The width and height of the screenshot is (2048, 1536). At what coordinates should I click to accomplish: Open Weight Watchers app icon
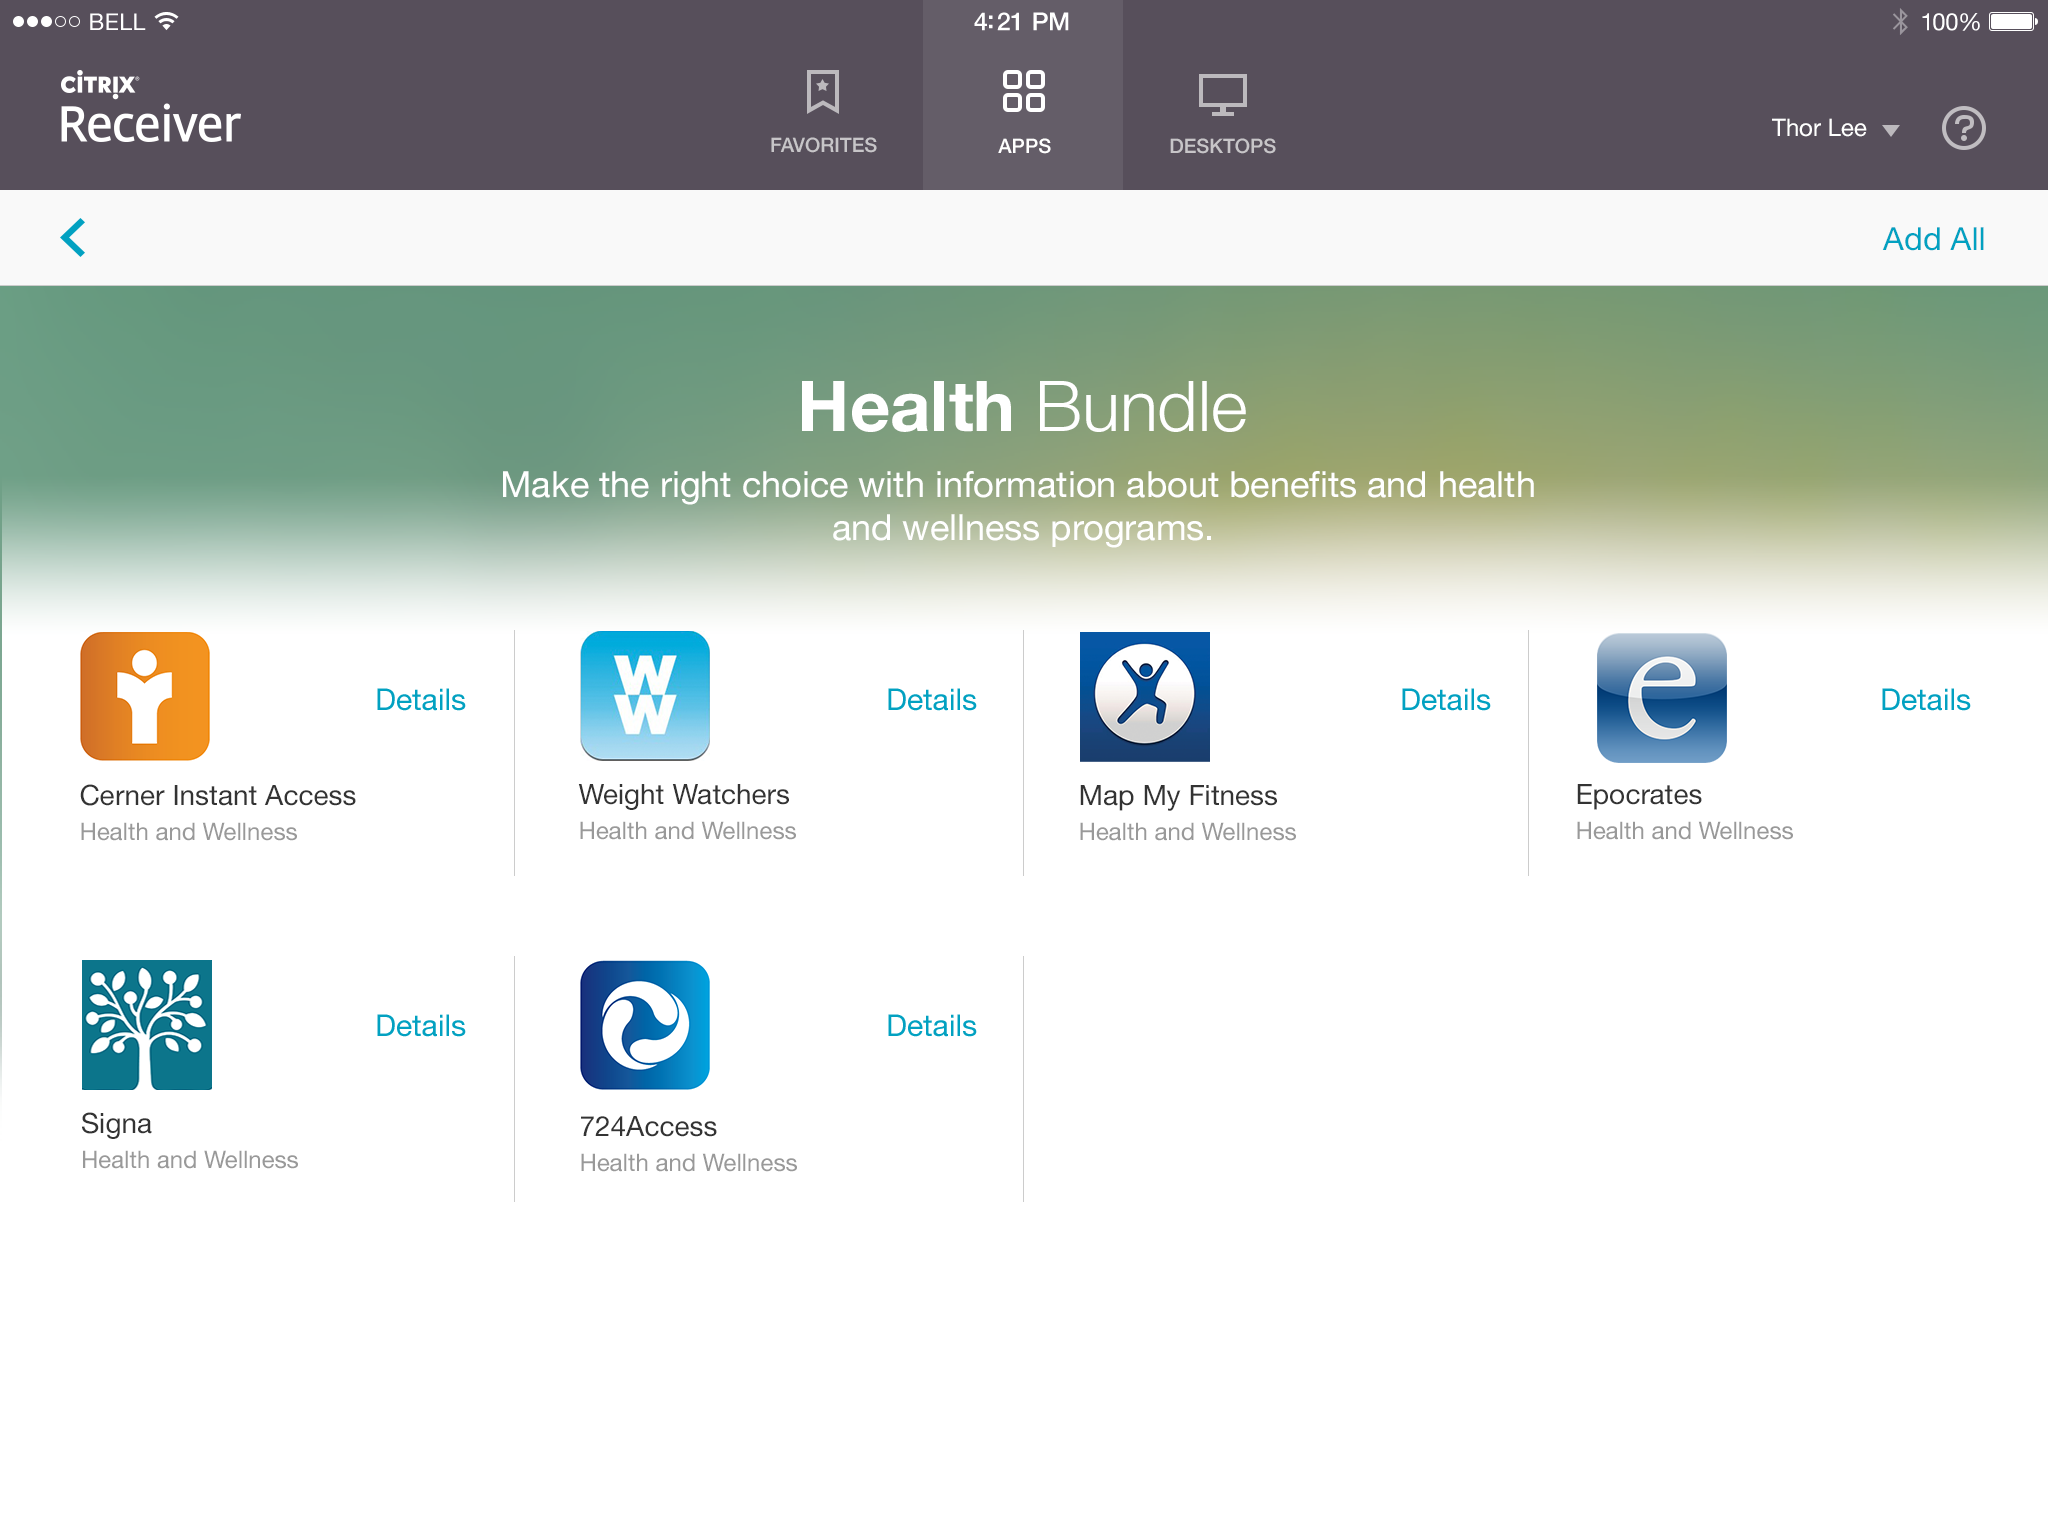pos(645,697)
